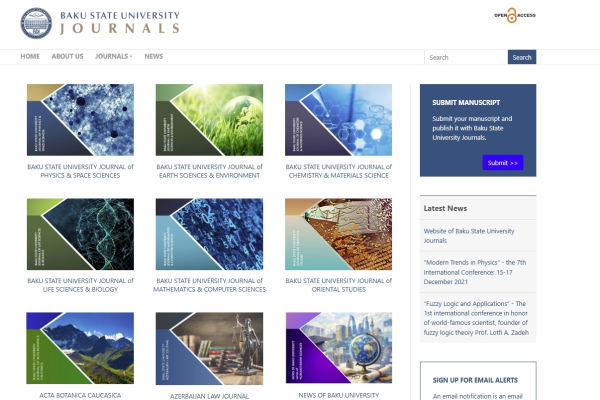Click the Mathematics & Computer Sciences title link
Viewport: 600px width, 400px height.
click(x=209, y=285)
